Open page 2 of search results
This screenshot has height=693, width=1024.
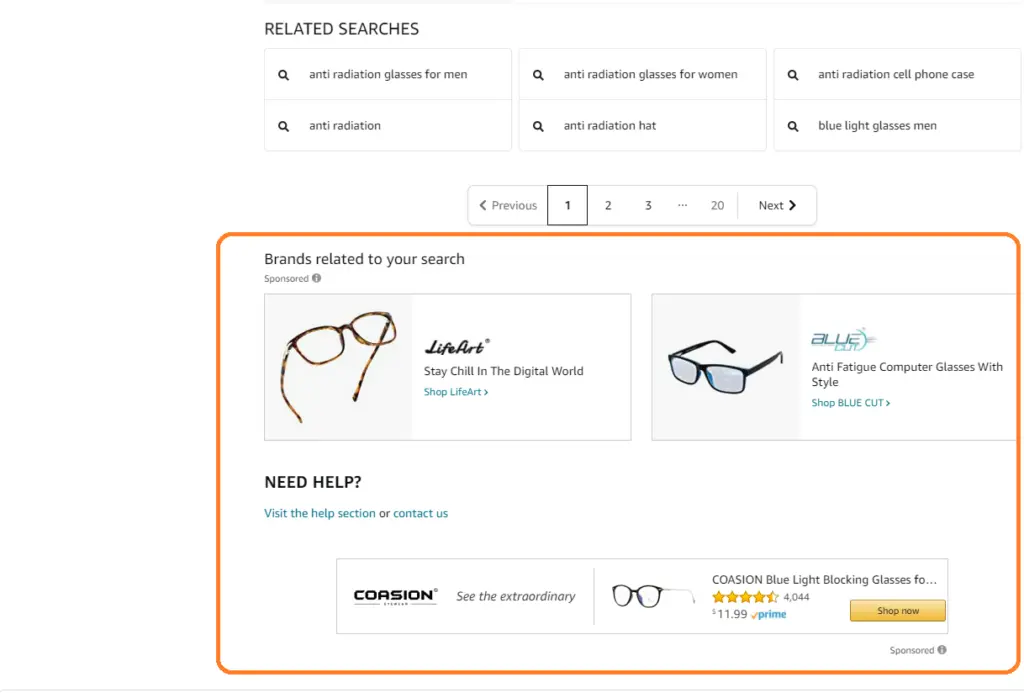pyautogui.click(x=607, y=206)
